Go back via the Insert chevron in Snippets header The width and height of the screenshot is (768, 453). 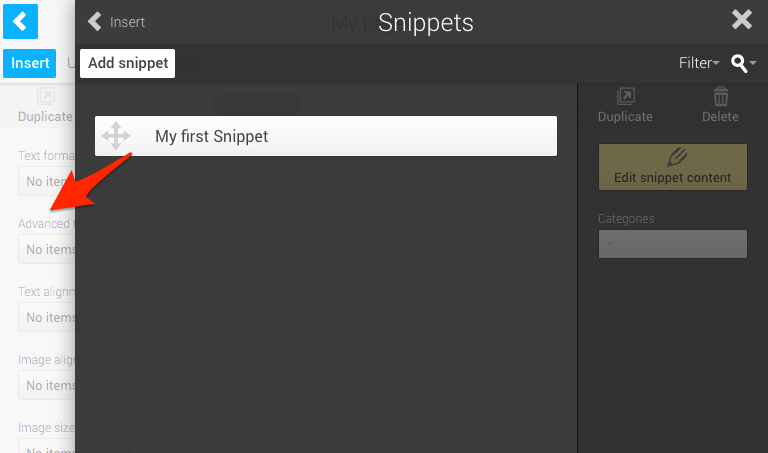point(116,22)
